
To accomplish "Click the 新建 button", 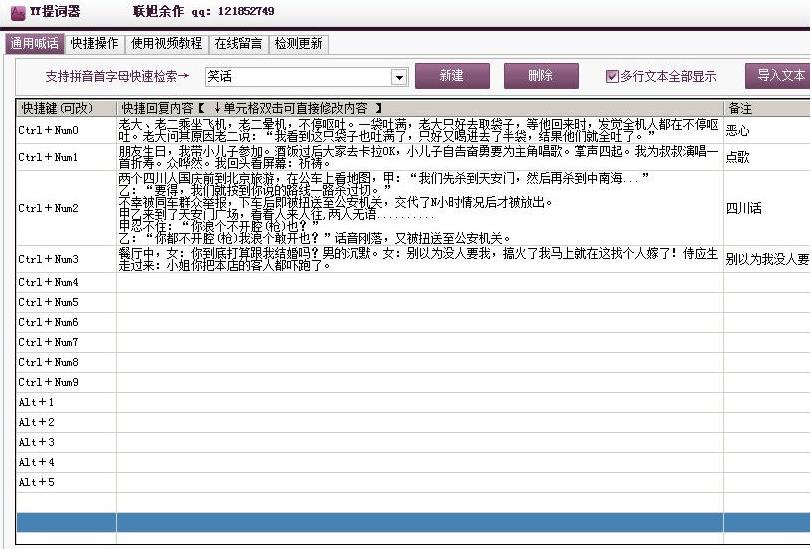I will pyautogui.click(x=452, y=76).
